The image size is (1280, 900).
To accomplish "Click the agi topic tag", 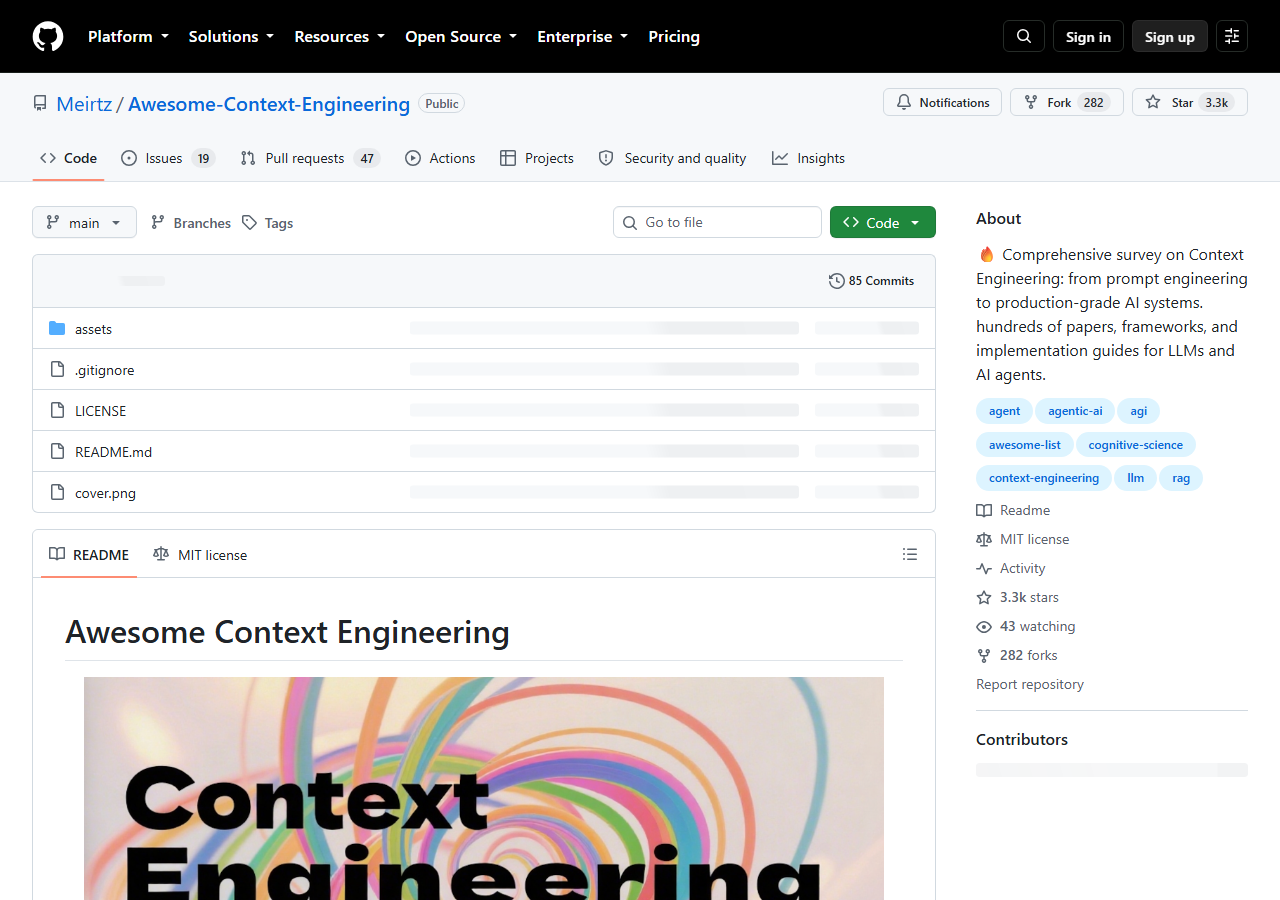I will [1139, 411].
